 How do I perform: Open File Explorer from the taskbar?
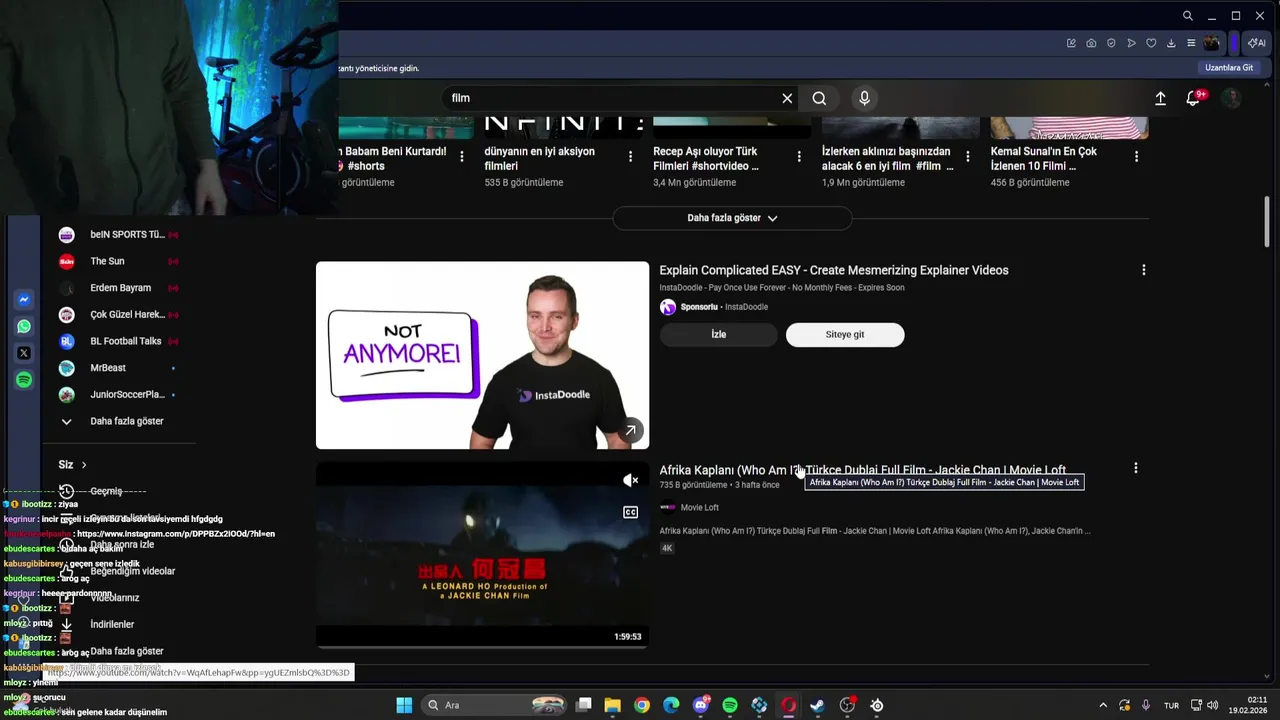click(613, 705)
